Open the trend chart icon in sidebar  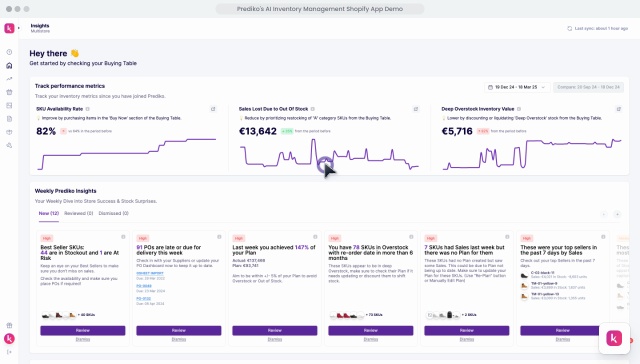click(x=9, y=79)
